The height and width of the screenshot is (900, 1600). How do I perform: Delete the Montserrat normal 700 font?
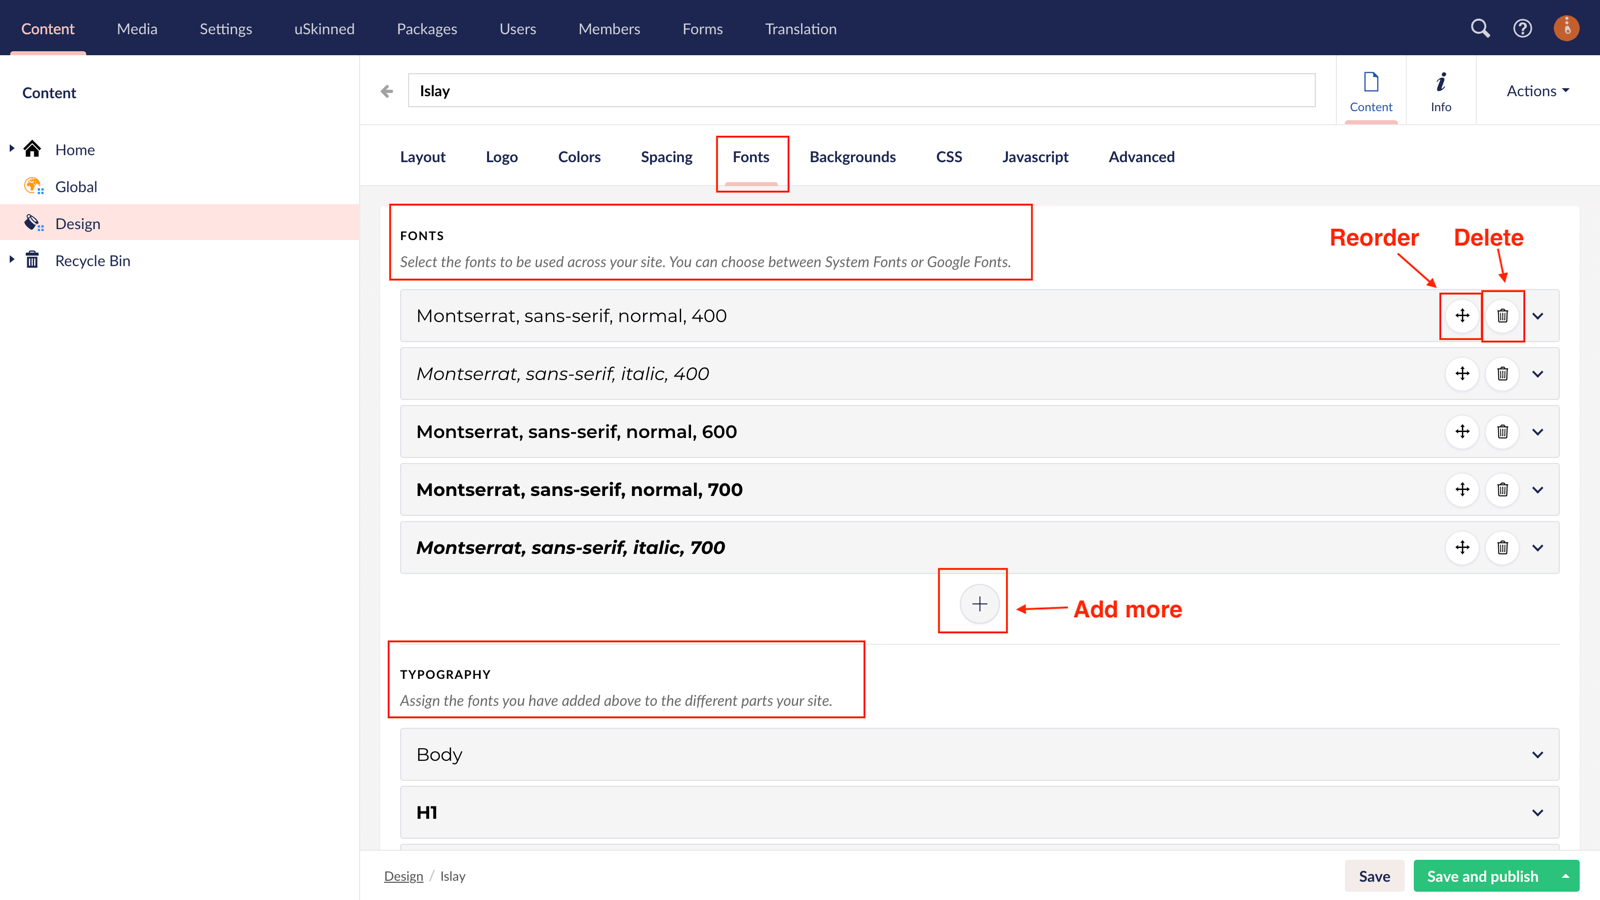[1502, 489]
